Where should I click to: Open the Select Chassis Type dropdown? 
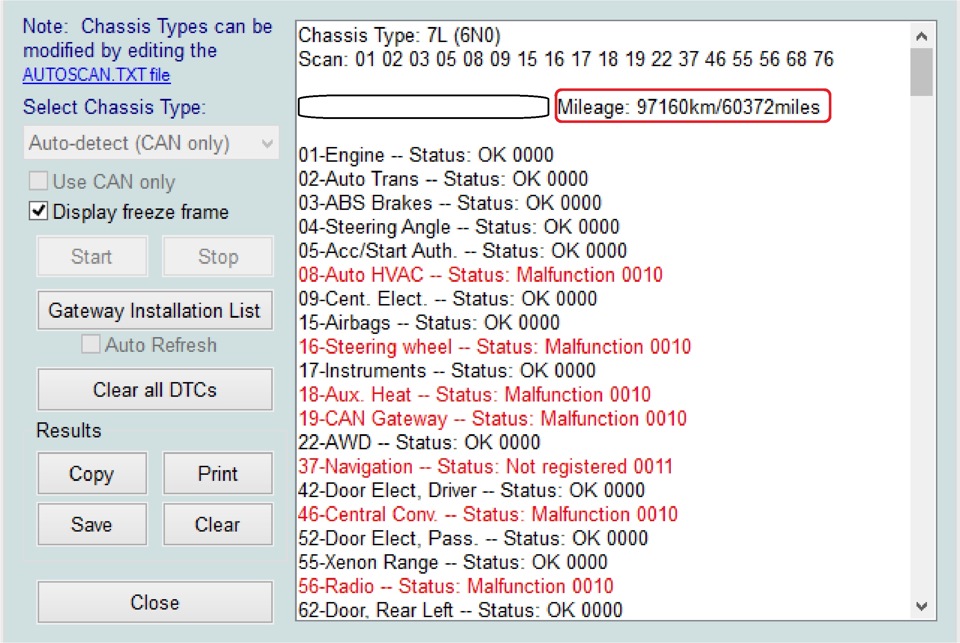pos(151,143)
